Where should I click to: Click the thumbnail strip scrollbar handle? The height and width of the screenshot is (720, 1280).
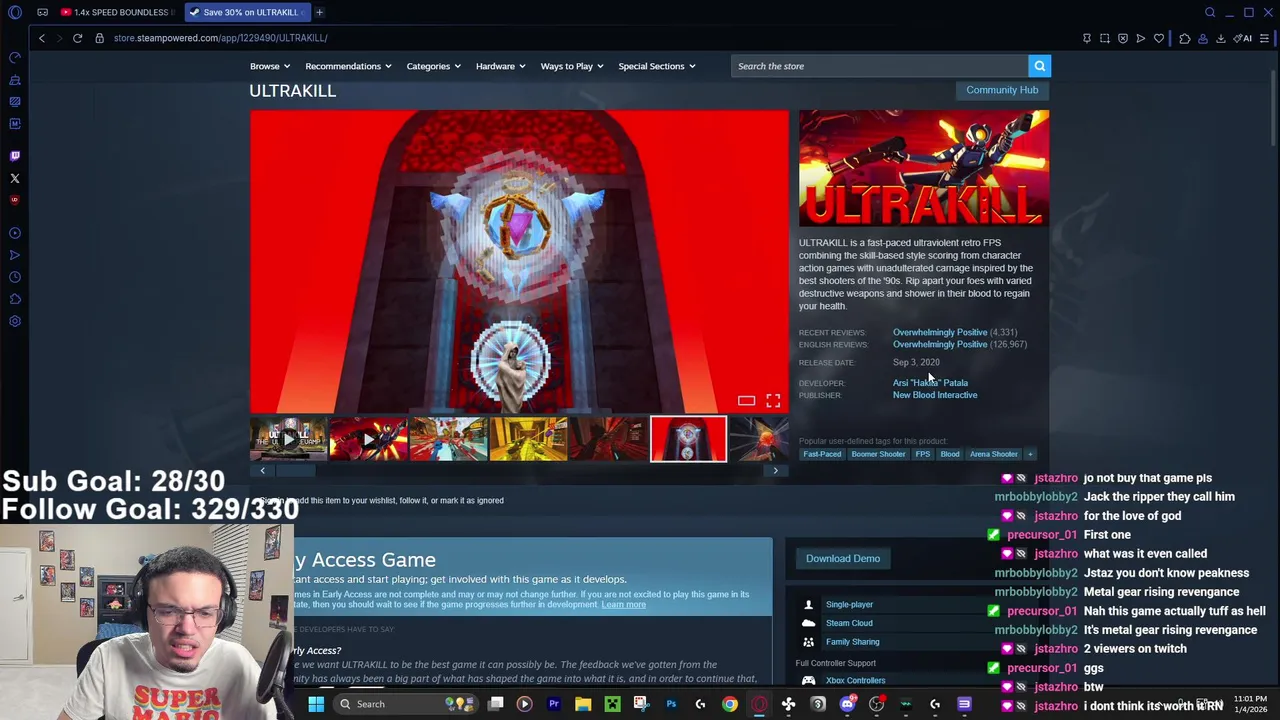tap(294, 471)
